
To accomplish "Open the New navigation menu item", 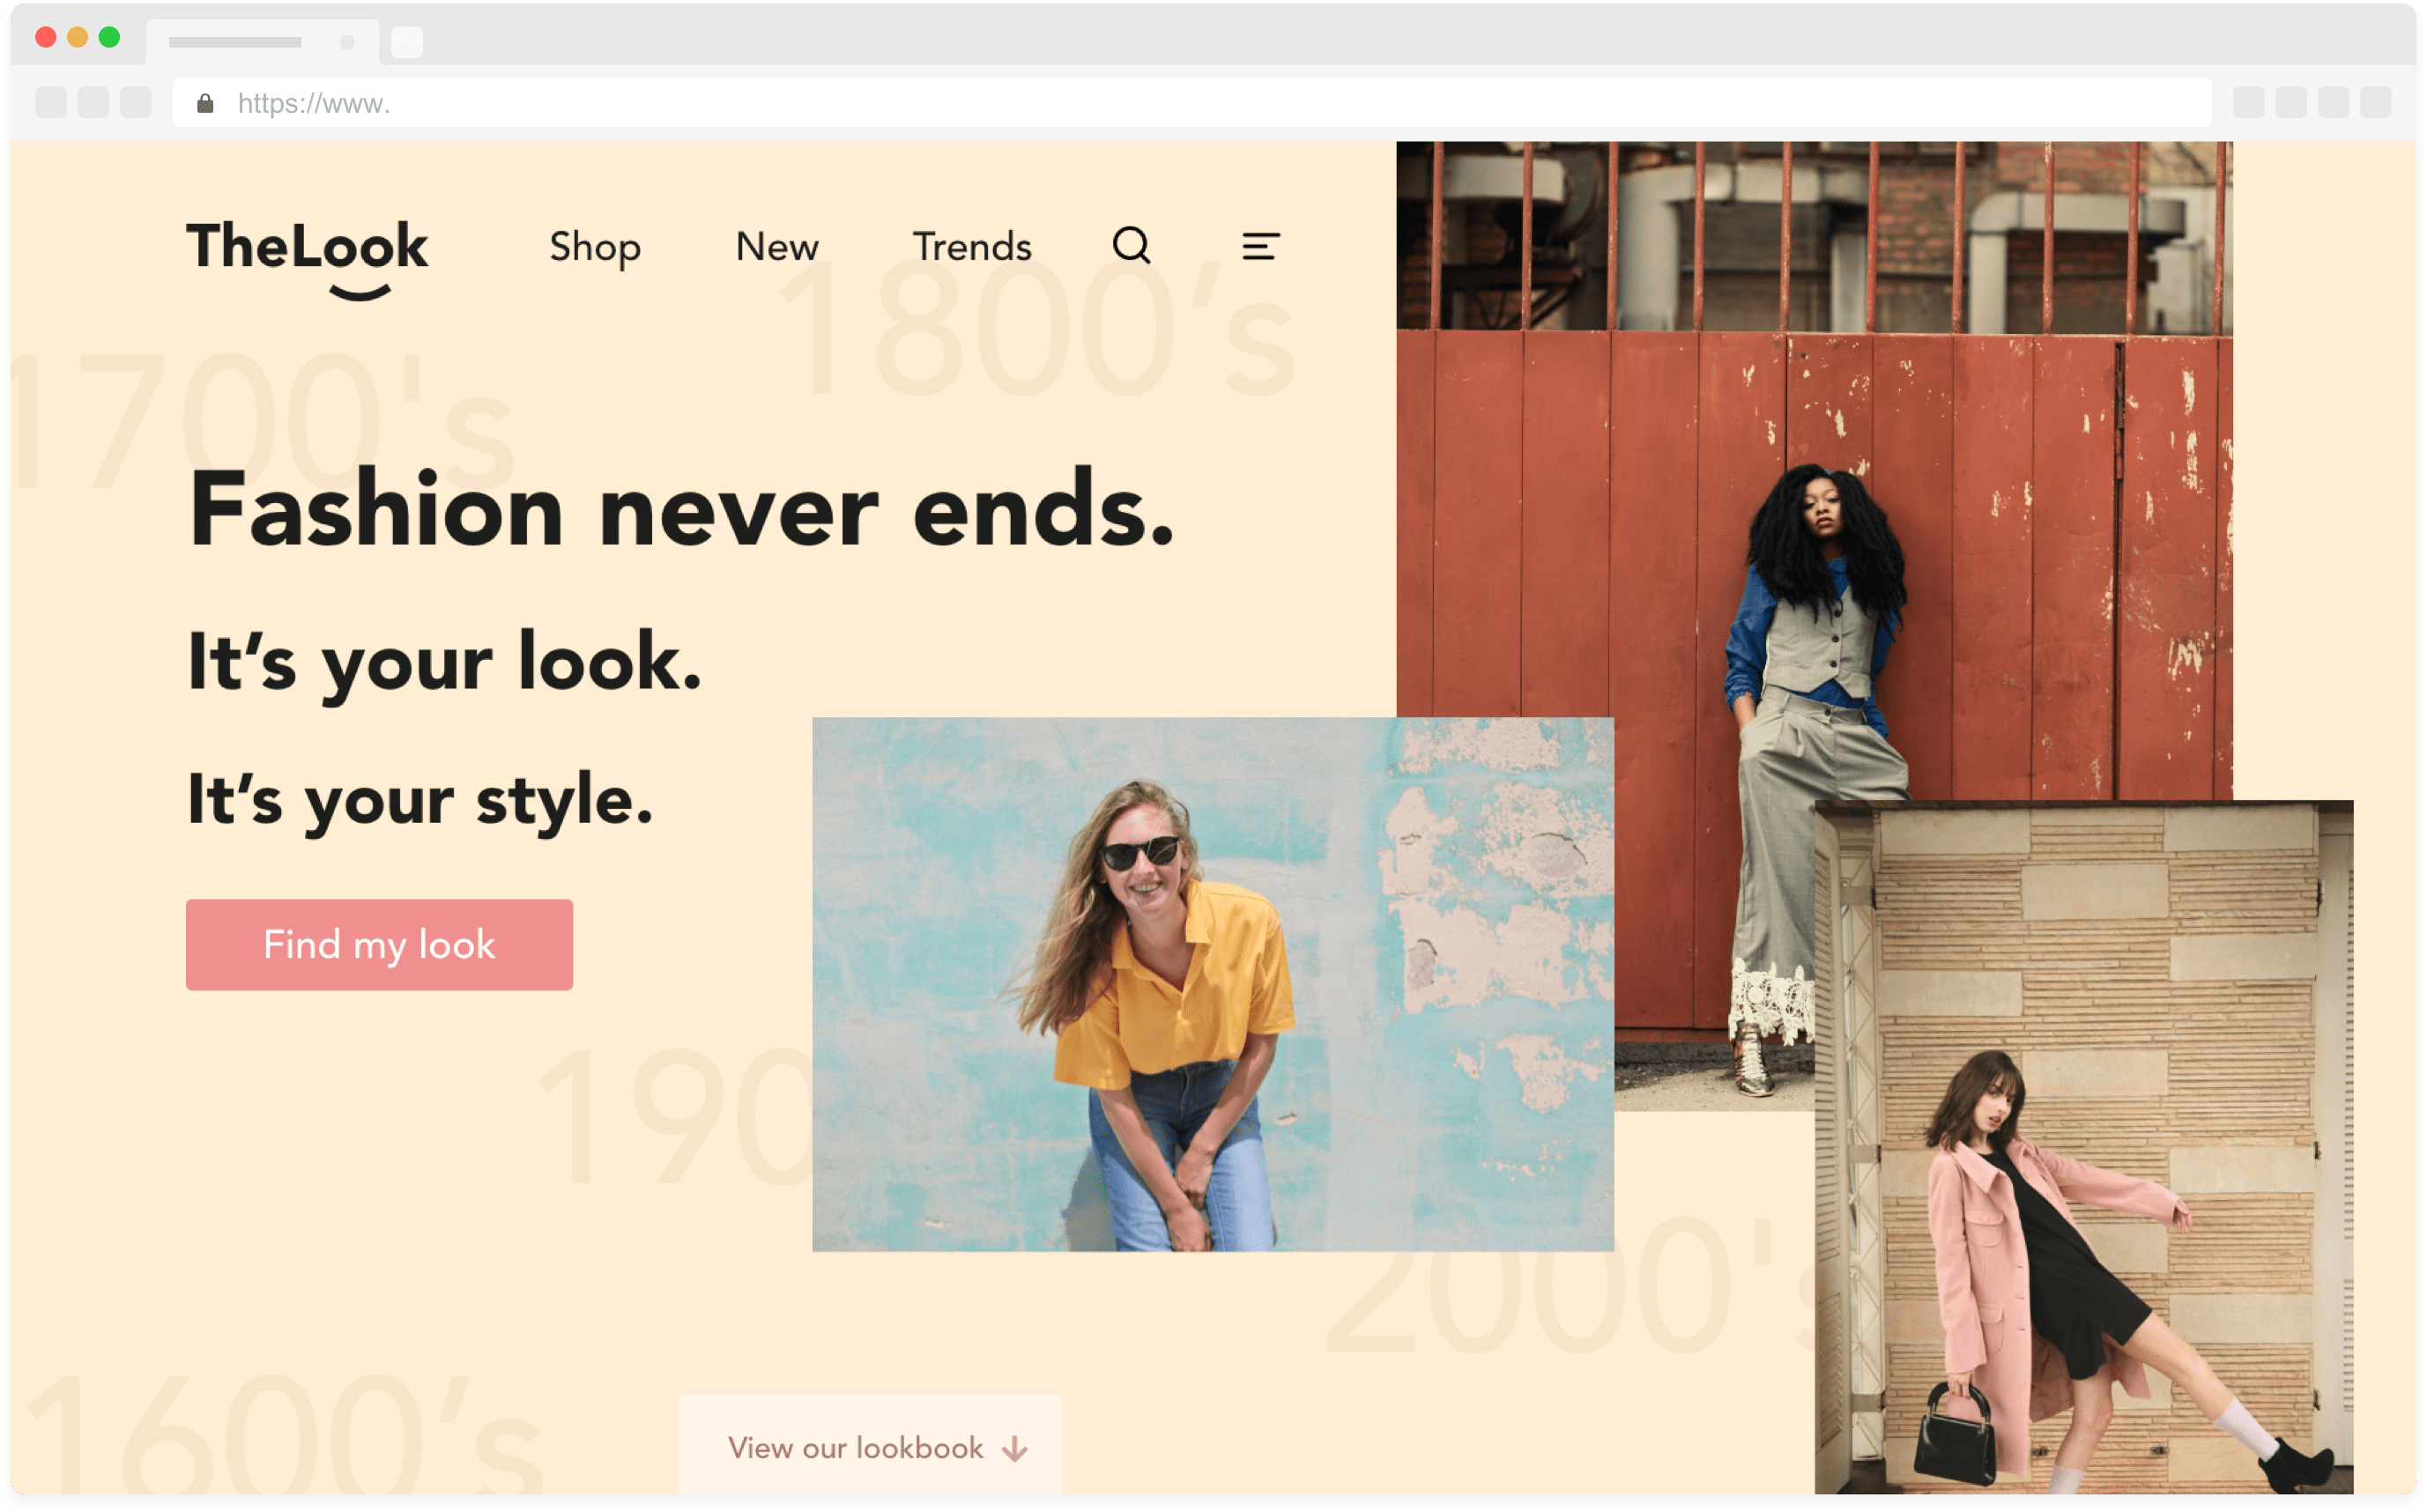I will (779, 248).
